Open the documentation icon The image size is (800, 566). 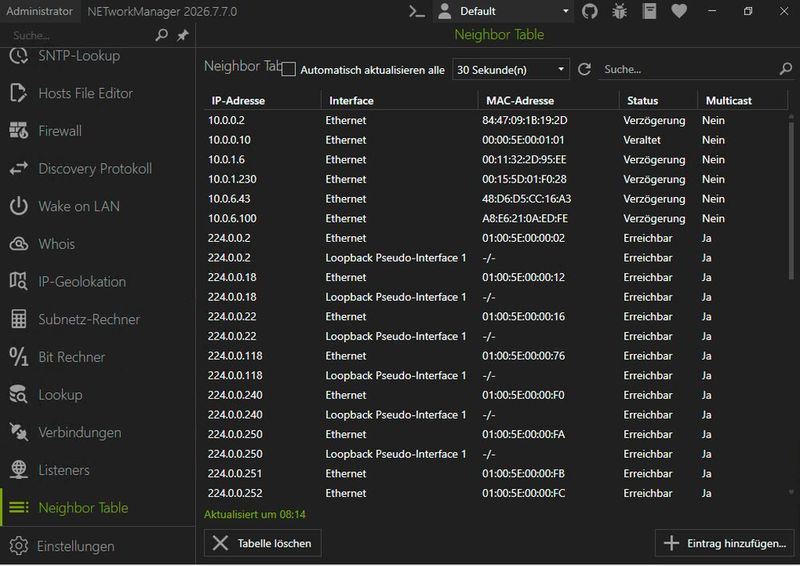coord(649,11)
